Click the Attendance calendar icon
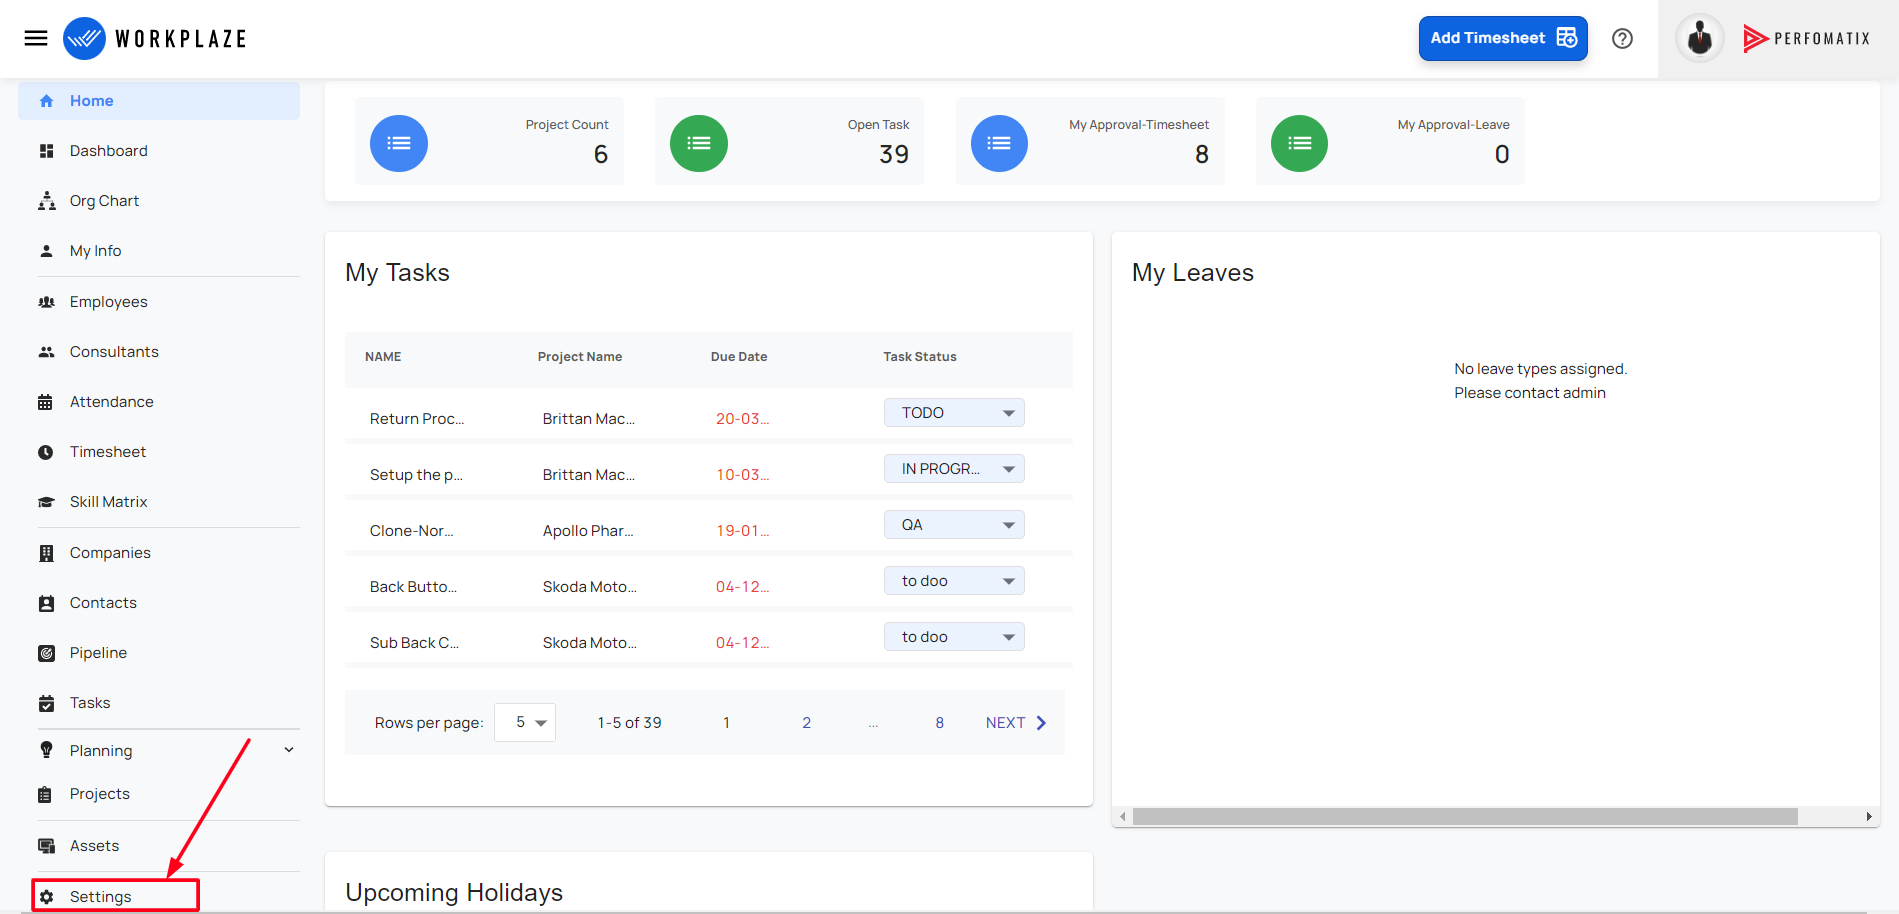 46,402
